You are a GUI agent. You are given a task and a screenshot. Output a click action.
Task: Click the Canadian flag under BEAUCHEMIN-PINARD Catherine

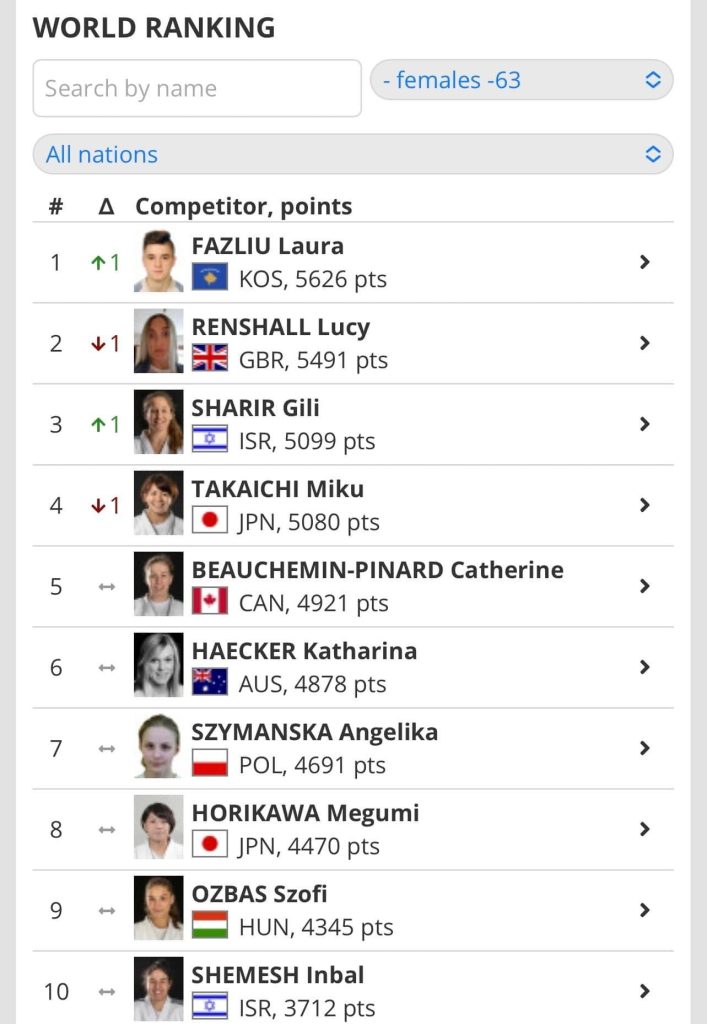point(210,601)
